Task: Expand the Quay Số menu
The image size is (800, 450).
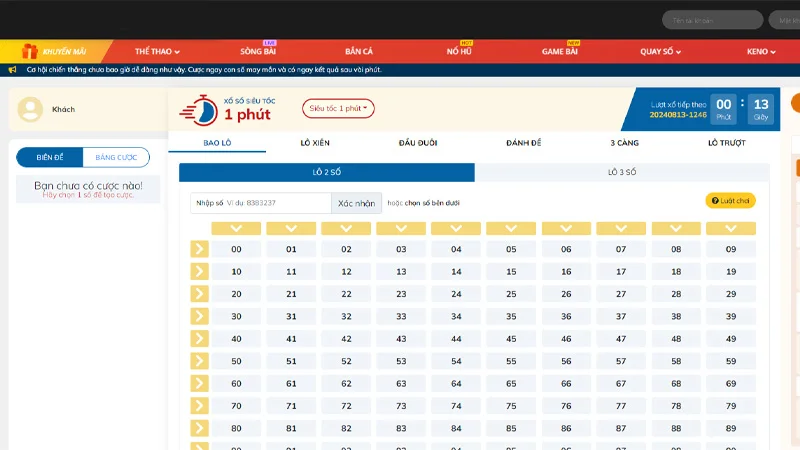Action: pos(660,51)
